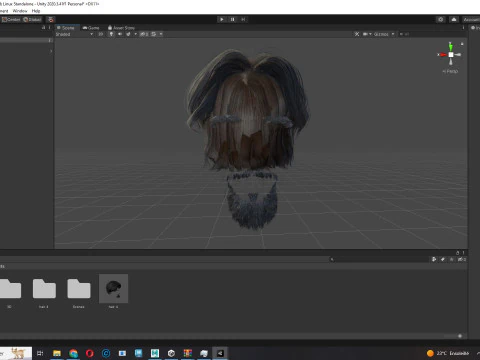Image resolution: width=480 pixels, height=360 pixels.
Task: Open File Explorer from the taskbar
Action: coord(57,353)
